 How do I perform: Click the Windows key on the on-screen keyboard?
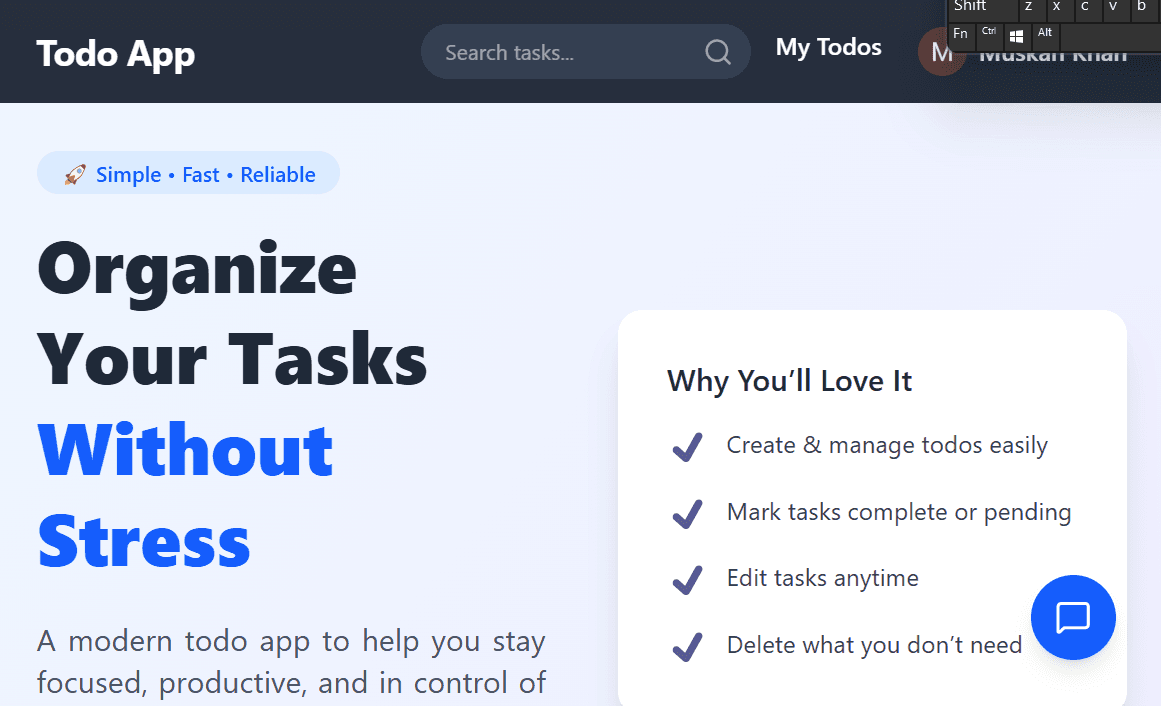tap(1017, 36)
